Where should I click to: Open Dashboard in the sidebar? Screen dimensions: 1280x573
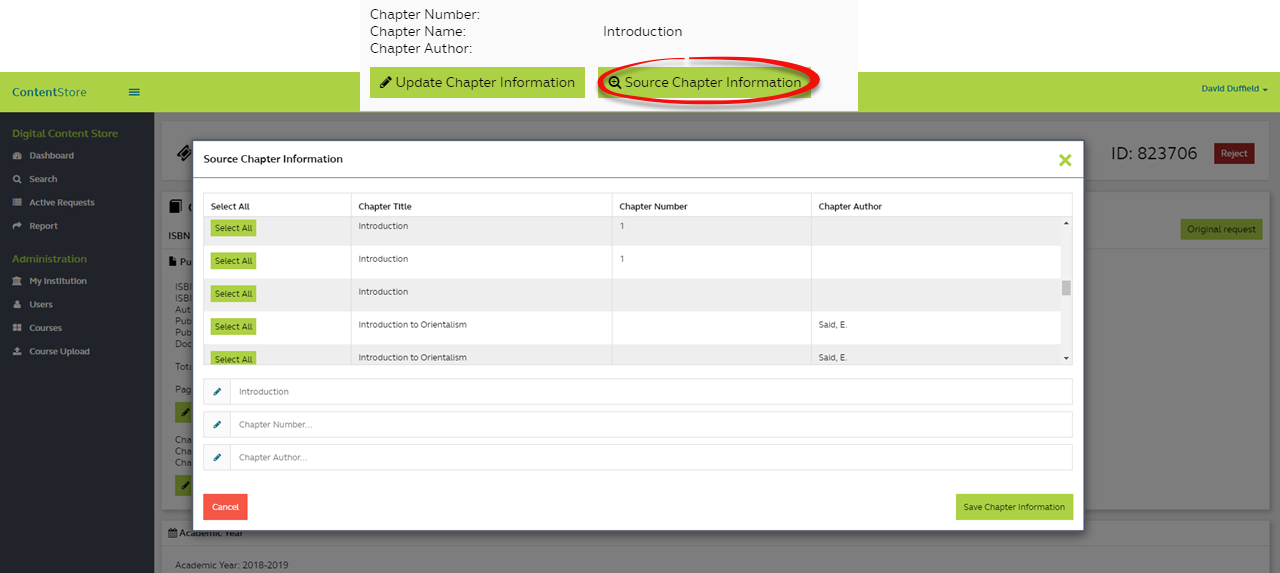(51, 156)
